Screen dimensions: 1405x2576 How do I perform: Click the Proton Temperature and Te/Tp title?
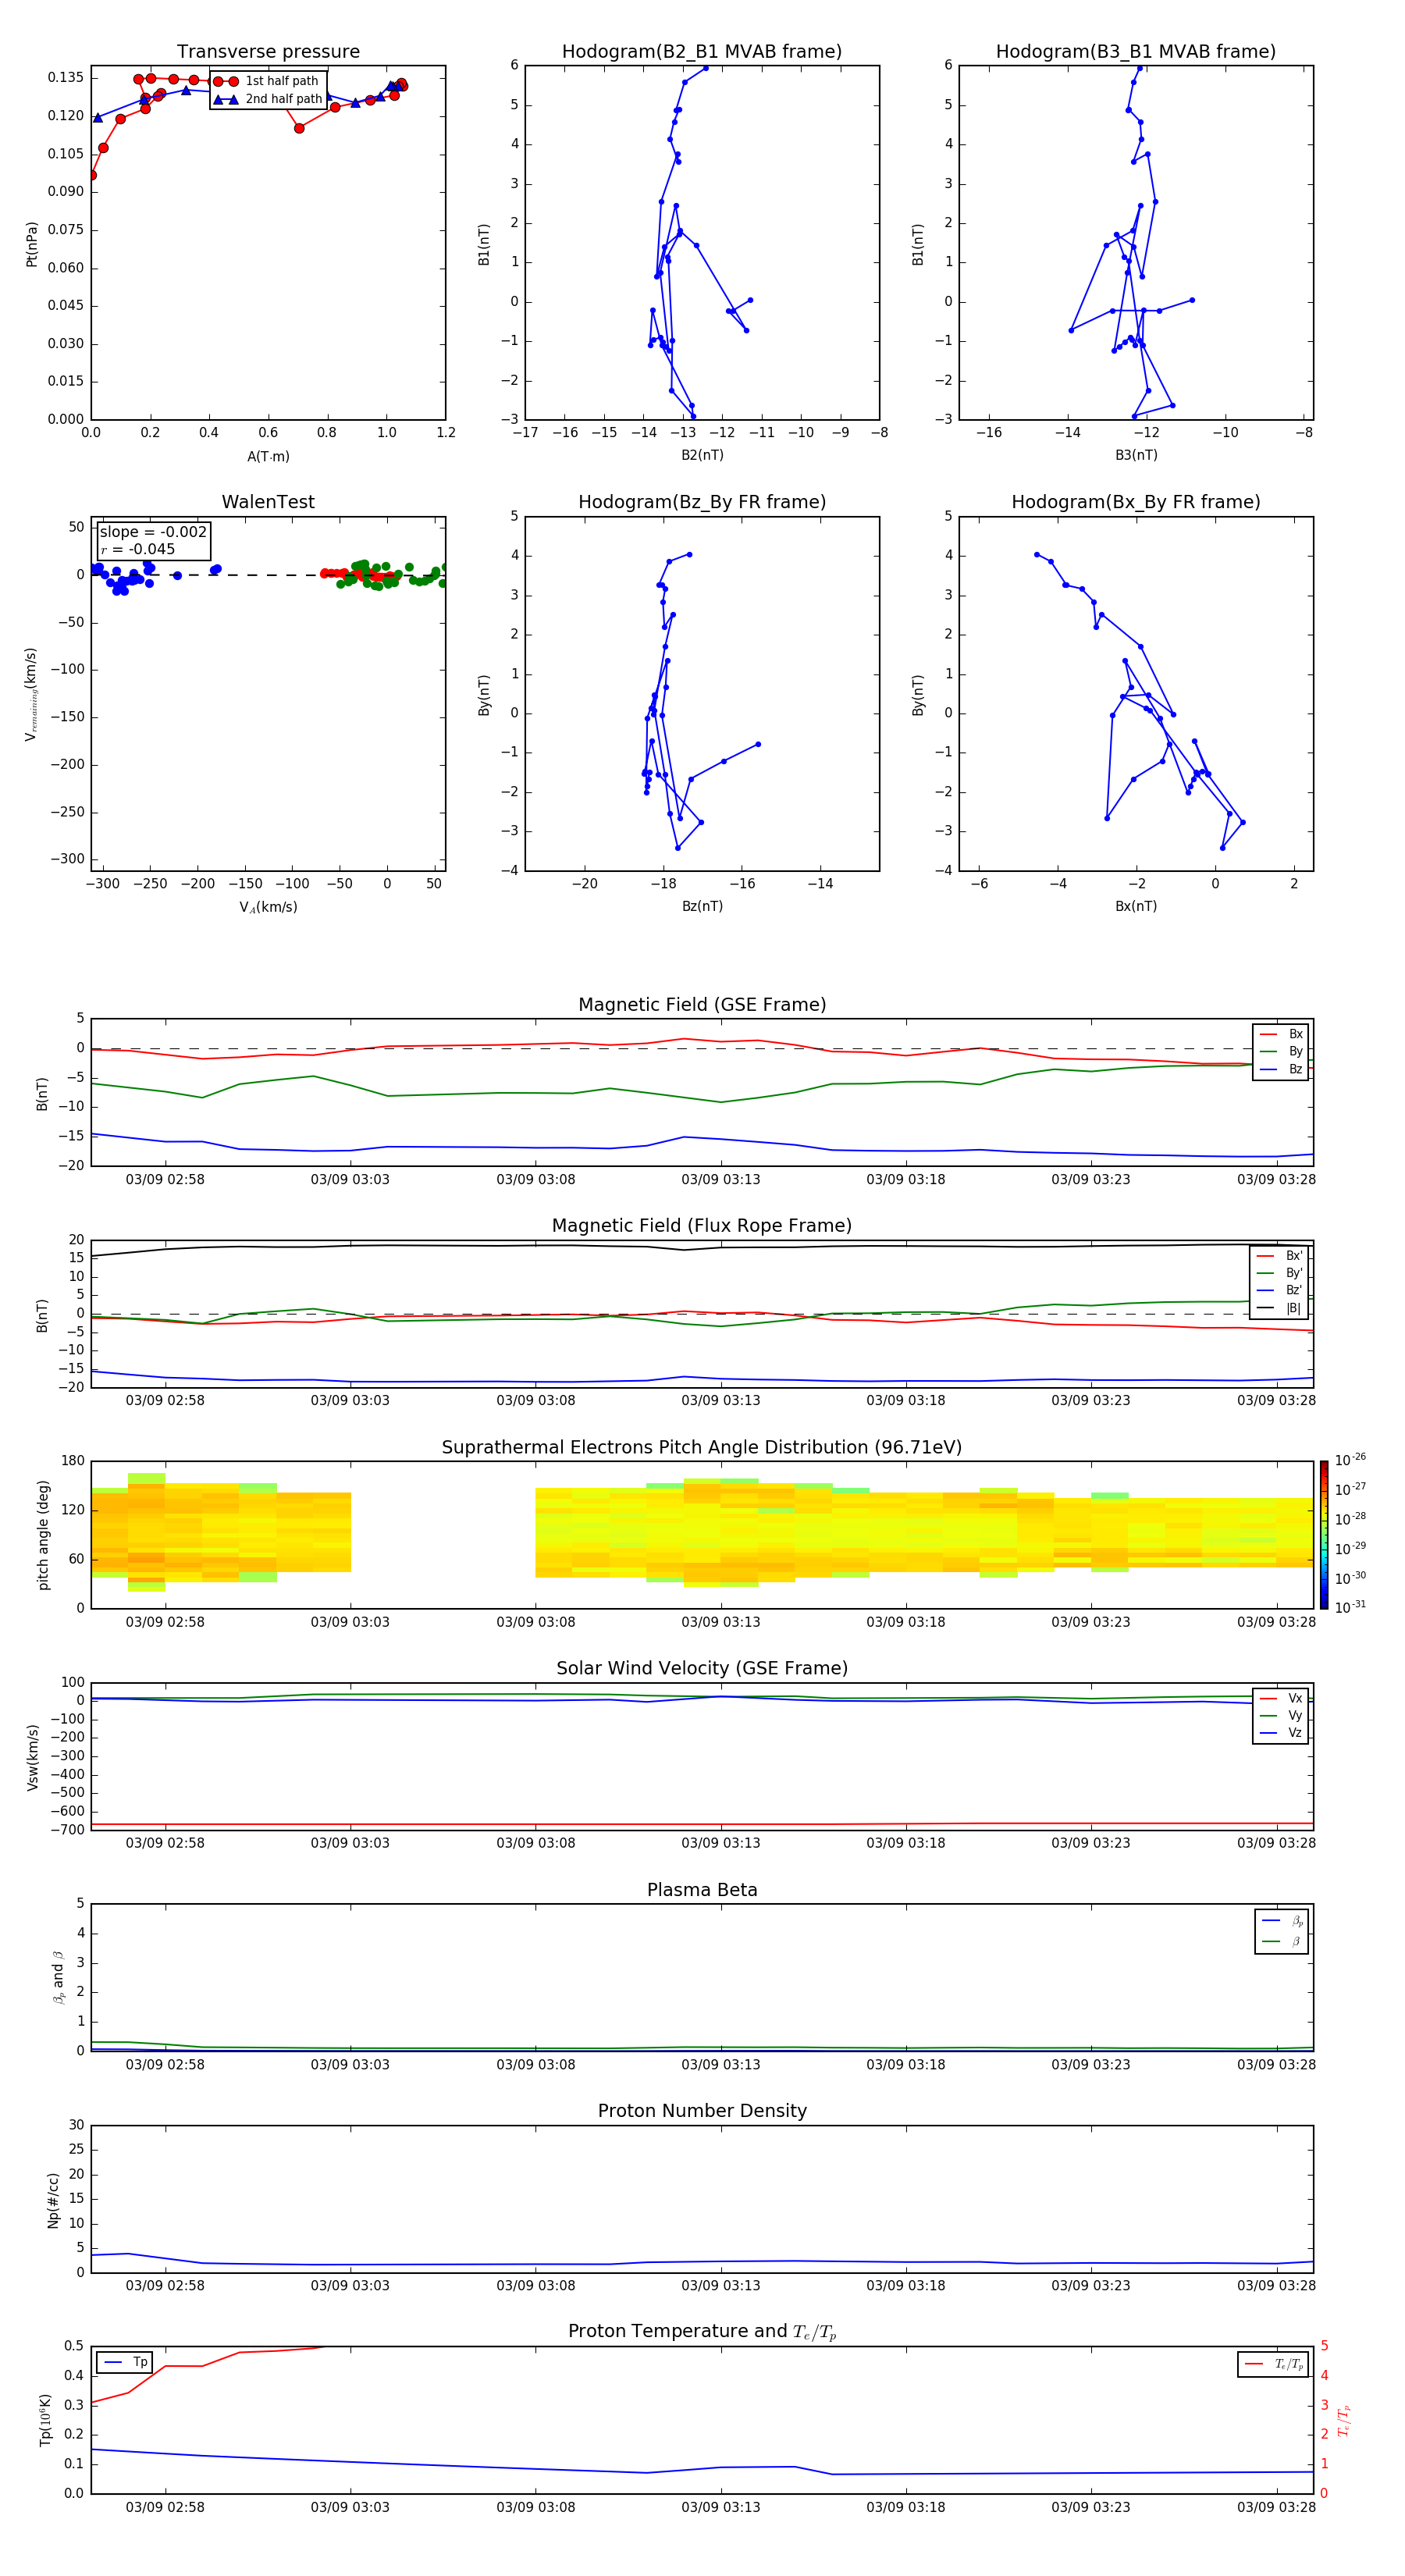702,2332
